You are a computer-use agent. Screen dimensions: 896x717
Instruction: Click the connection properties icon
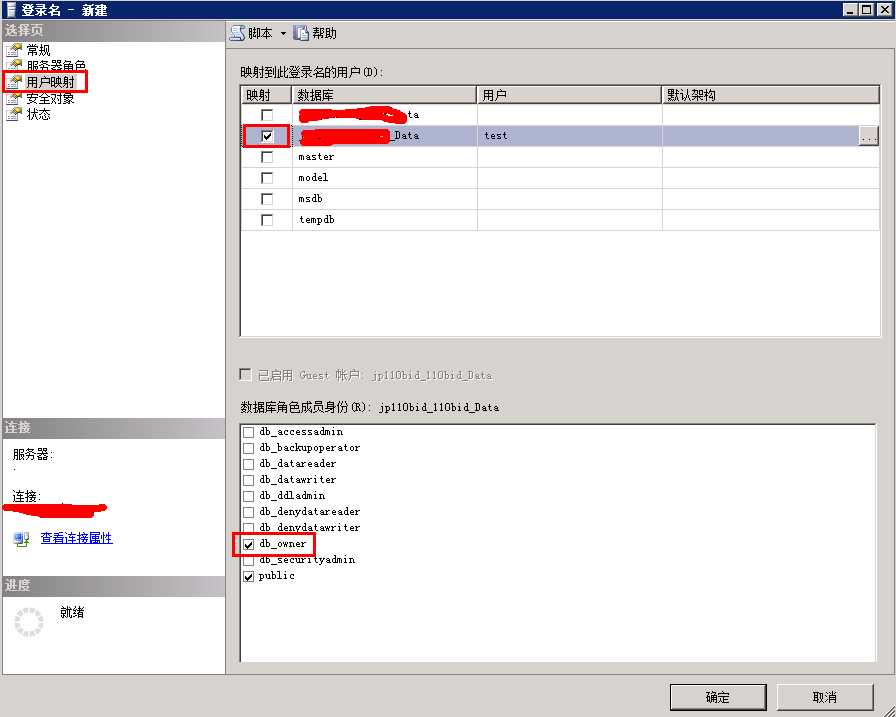pos(22,539)
